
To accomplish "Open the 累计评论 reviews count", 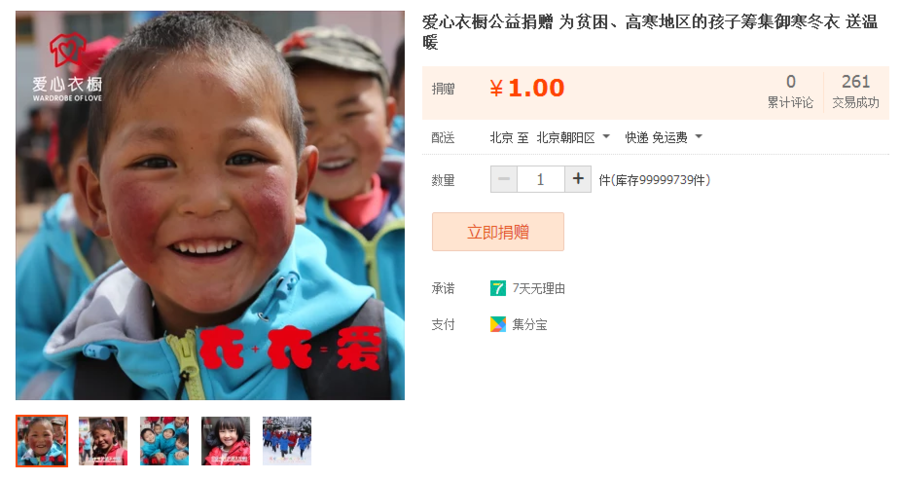I will click(790, 92).
